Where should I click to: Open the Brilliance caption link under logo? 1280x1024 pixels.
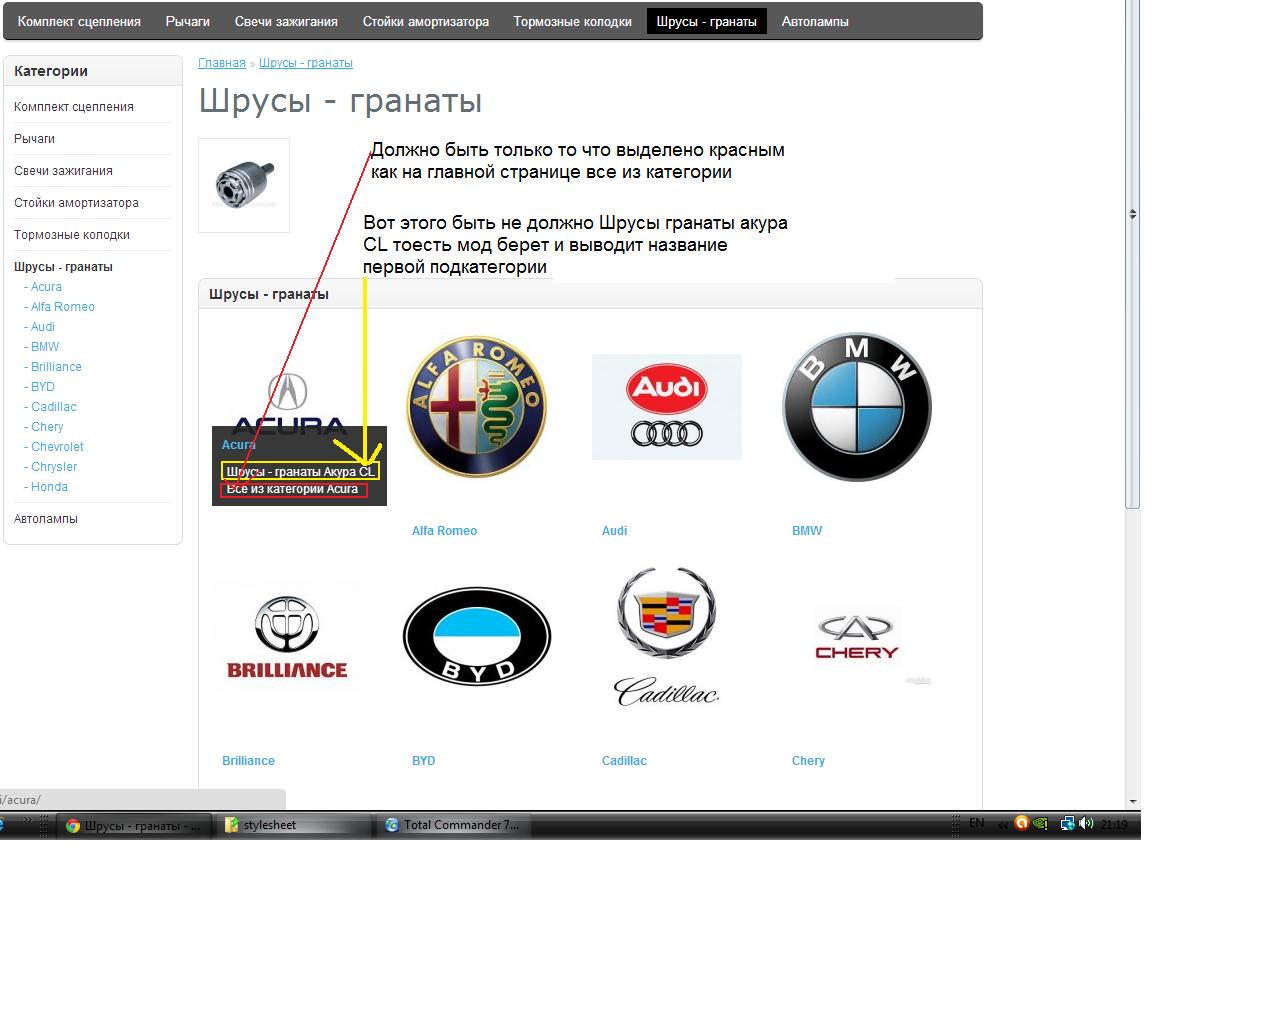pos(248,761)
